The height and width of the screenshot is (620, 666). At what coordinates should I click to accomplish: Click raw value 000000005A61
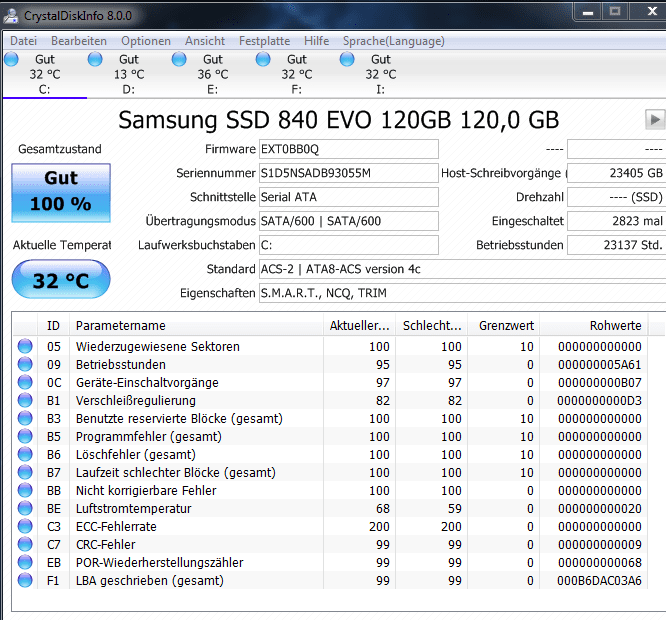pos(599,364)
